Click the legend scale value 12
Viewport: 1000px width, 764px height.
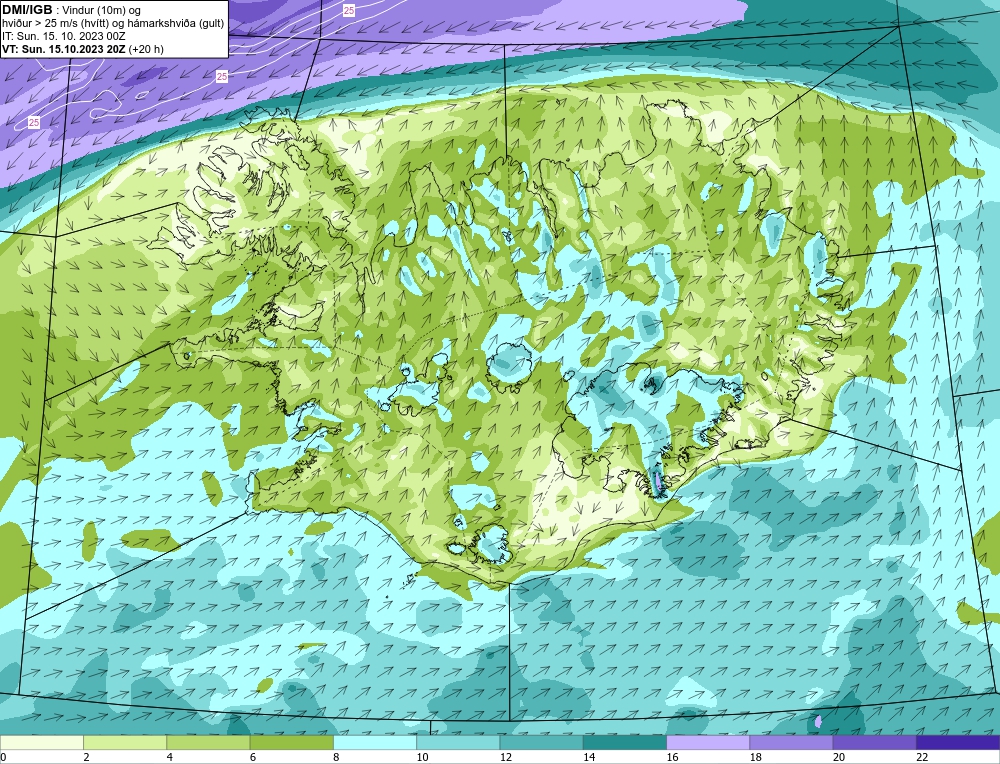coord(505,757)
